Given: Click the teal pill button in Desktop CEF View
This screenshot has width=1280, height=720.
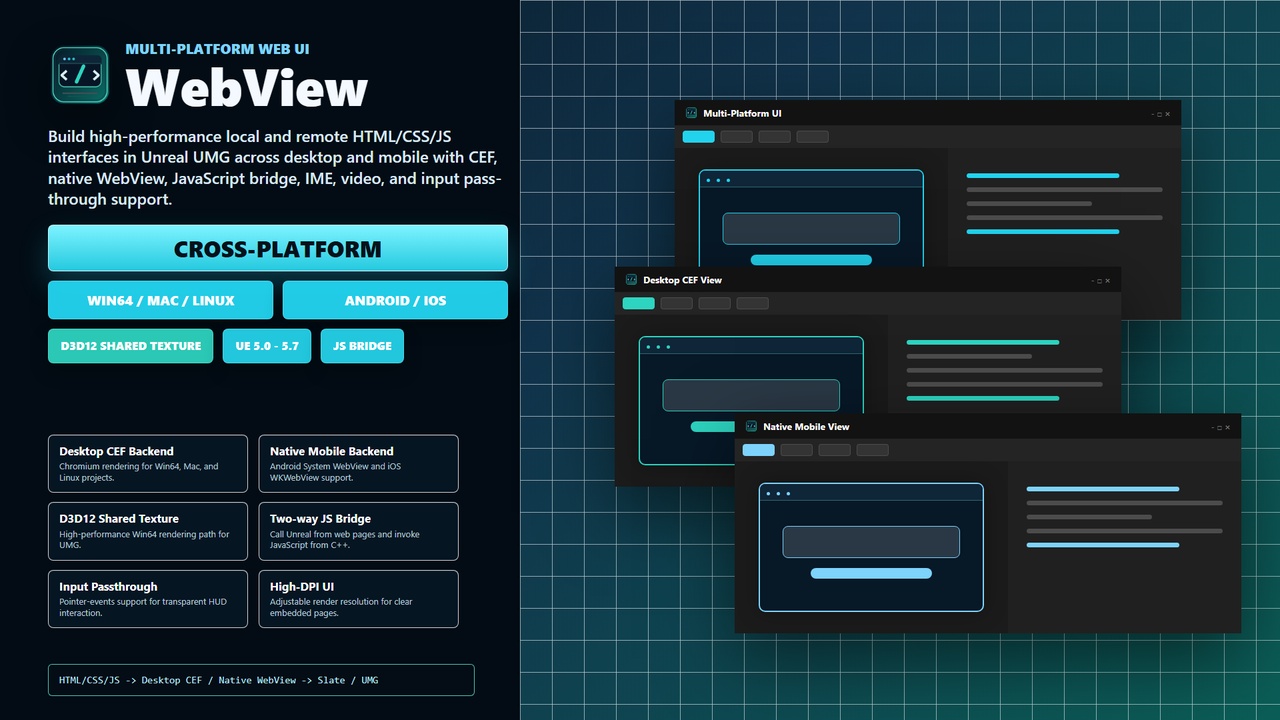Looking at the screenshot, I should [x=713, y=426].
